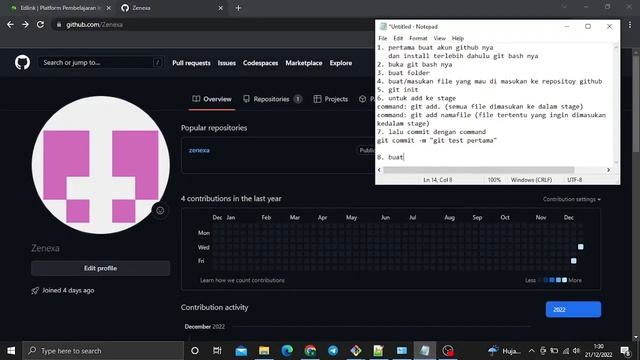Screen dimensions: 640x360
Task: Open the Contribution settings dropdown
Action: coord(571,199)
